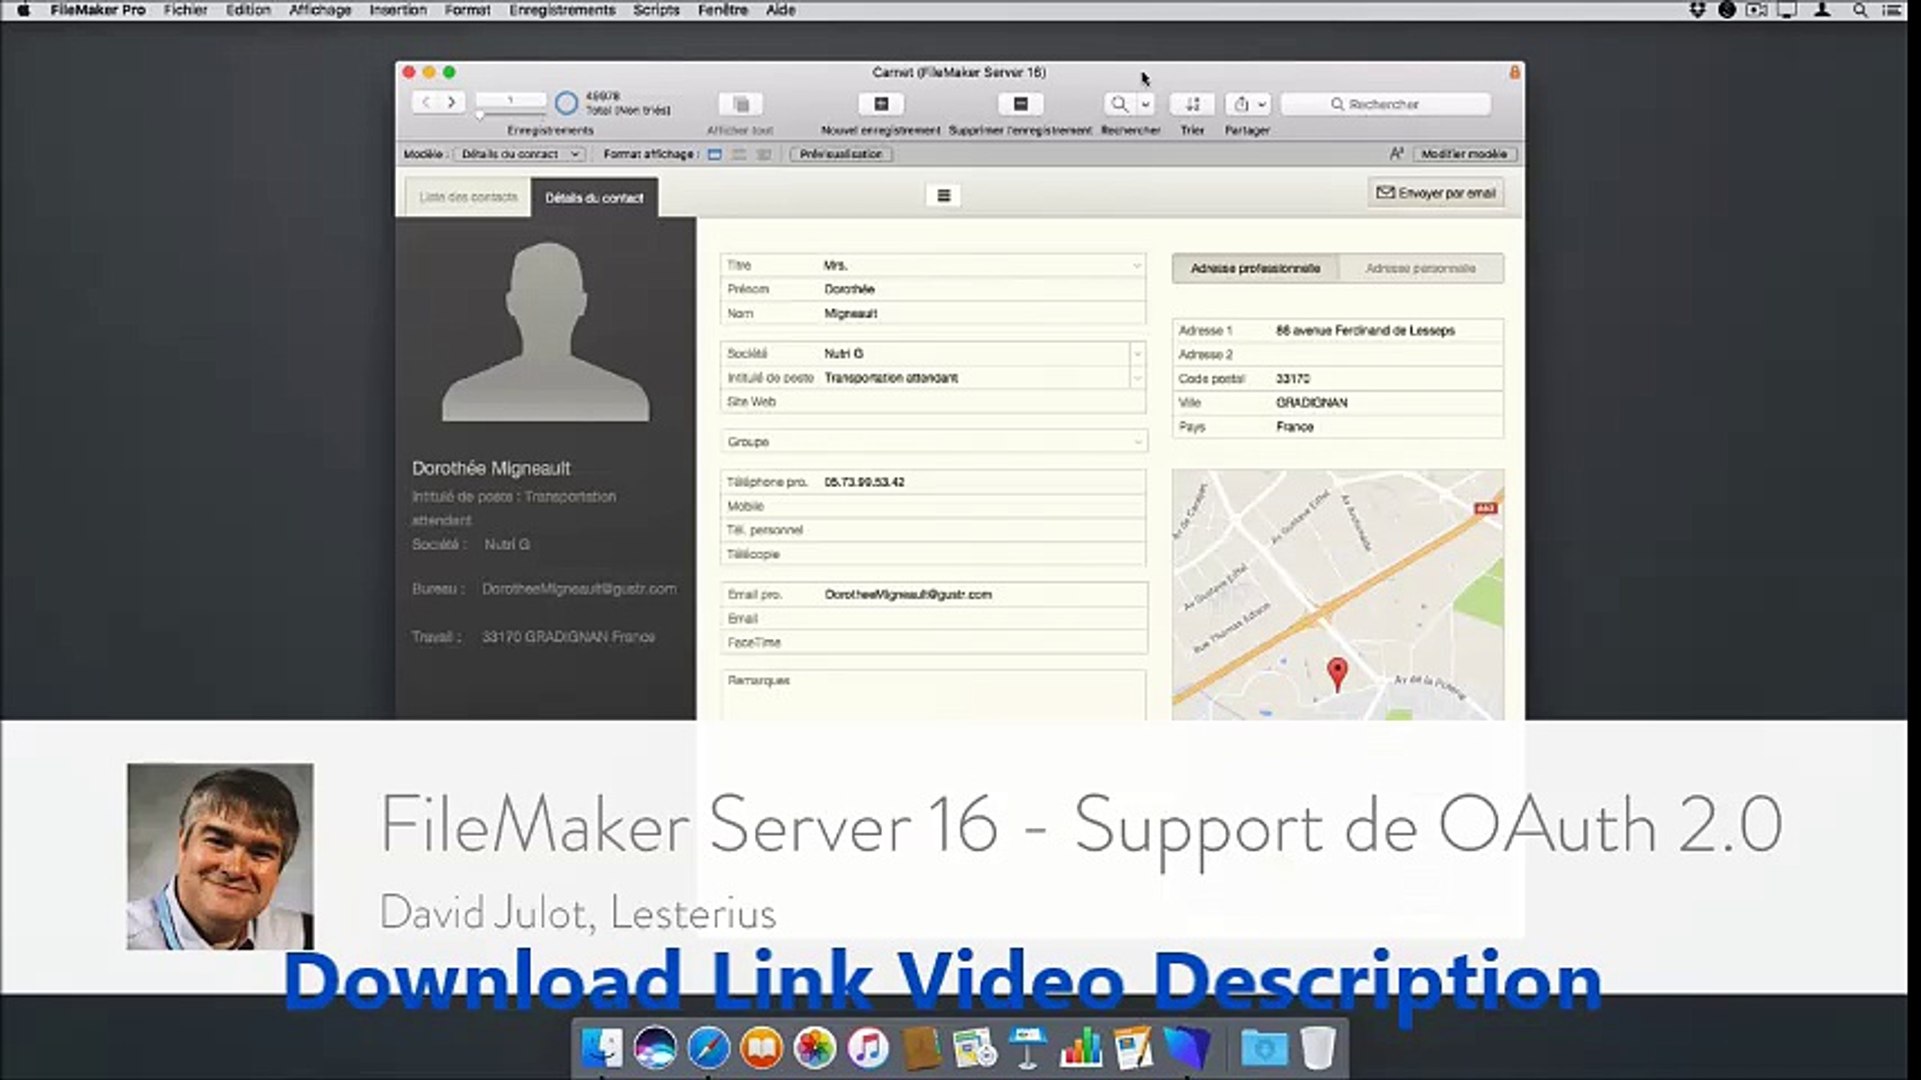Click the Adresse 1 field
Screen dimensions: 1921x1080
click(1338, 330)
